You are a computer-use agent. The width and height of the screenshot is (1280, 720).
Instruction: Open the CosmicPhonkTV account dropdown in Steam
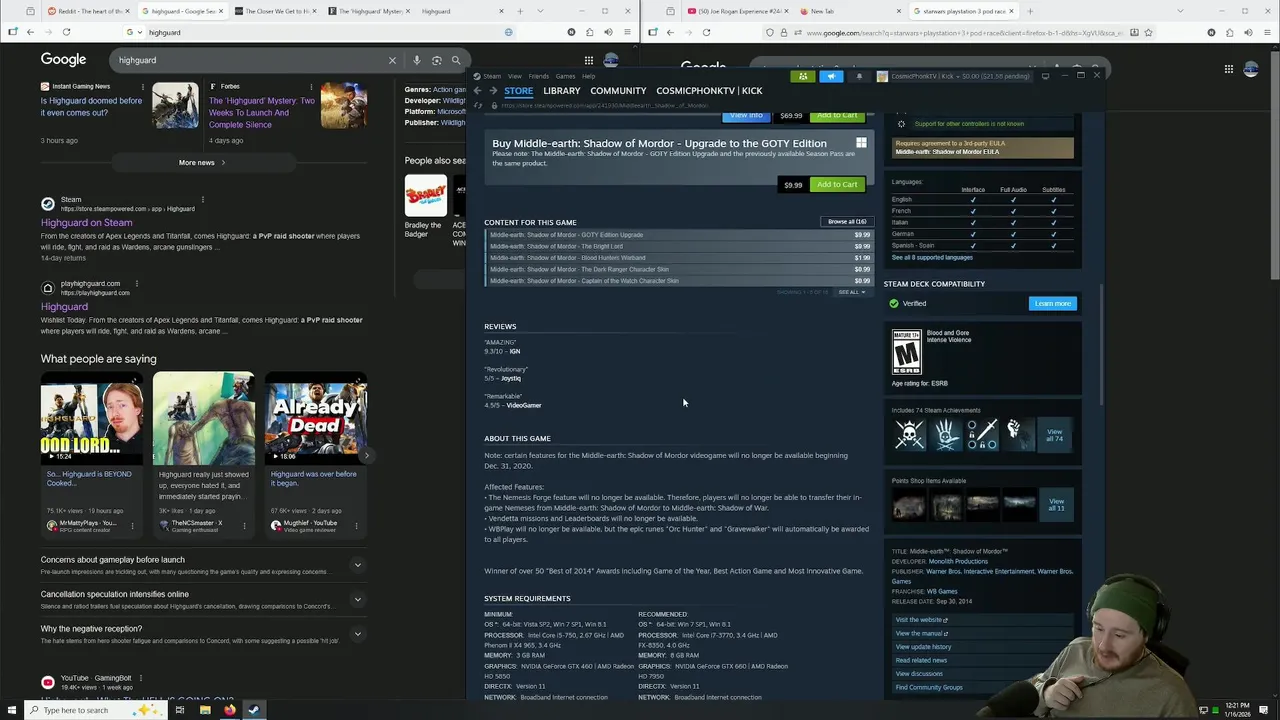(x=953, y=76)
